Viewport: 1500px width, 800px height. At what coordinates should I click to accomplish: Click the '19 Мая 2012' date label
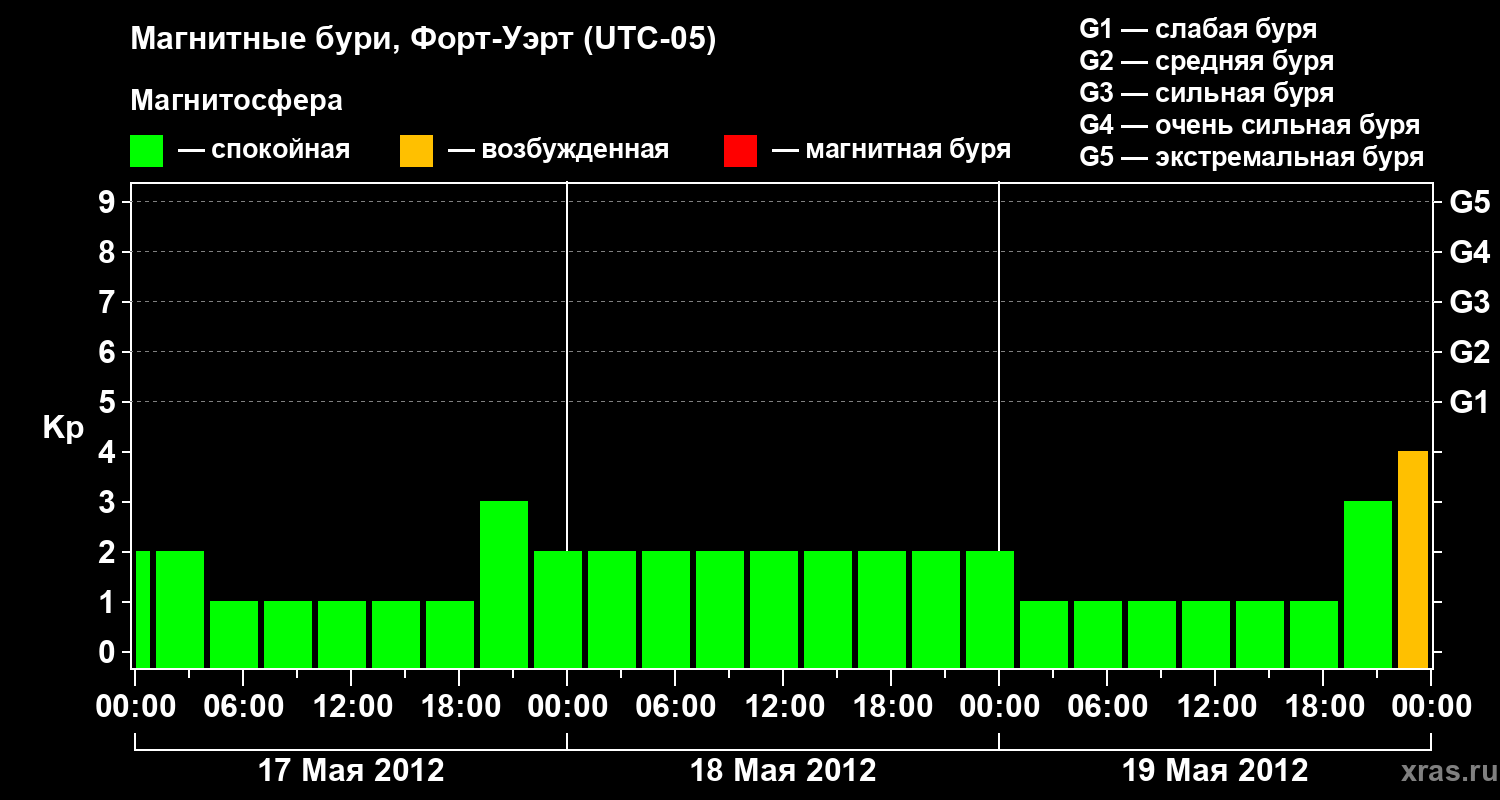(x=1215, y=770)
